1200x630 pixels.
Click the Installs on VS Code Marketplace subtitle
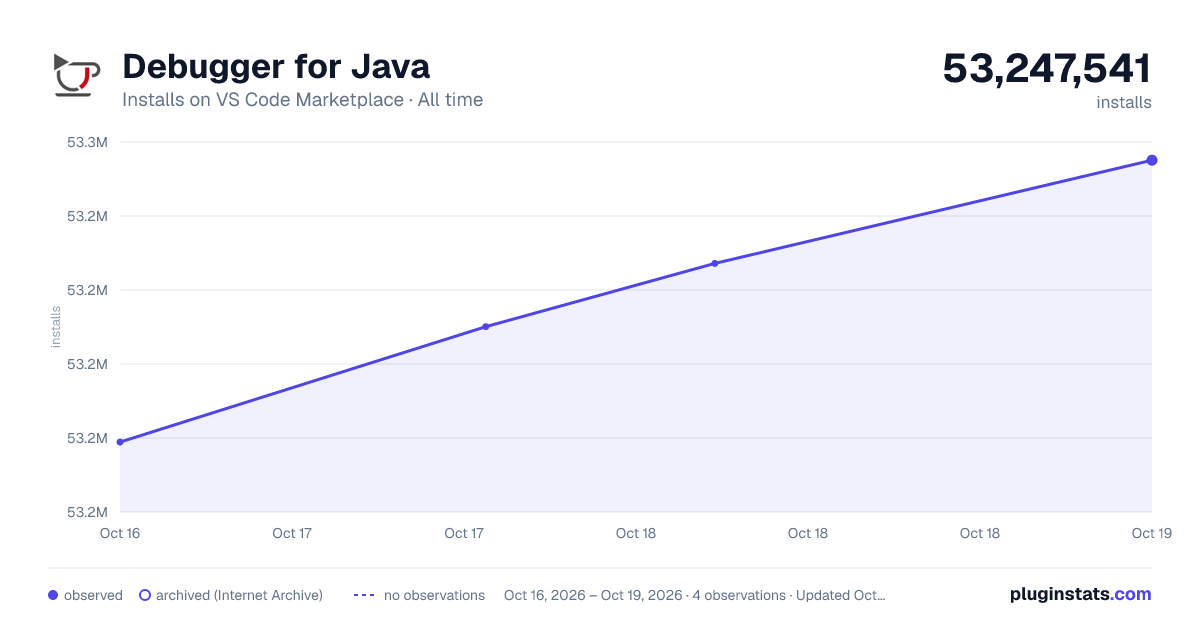pos(302,100)
